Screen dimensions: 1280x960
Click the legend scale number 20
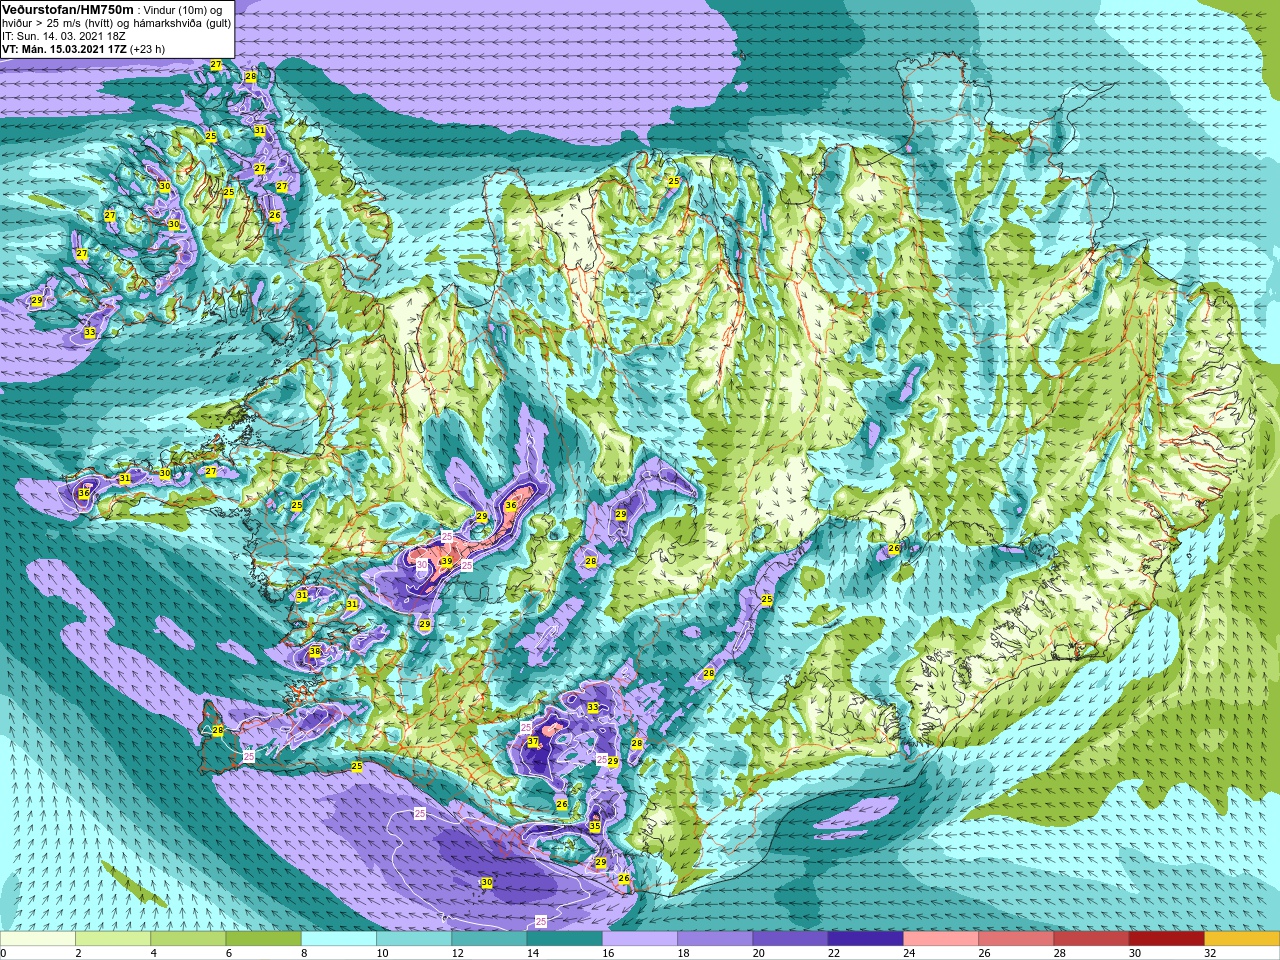[x=758, y=953]
